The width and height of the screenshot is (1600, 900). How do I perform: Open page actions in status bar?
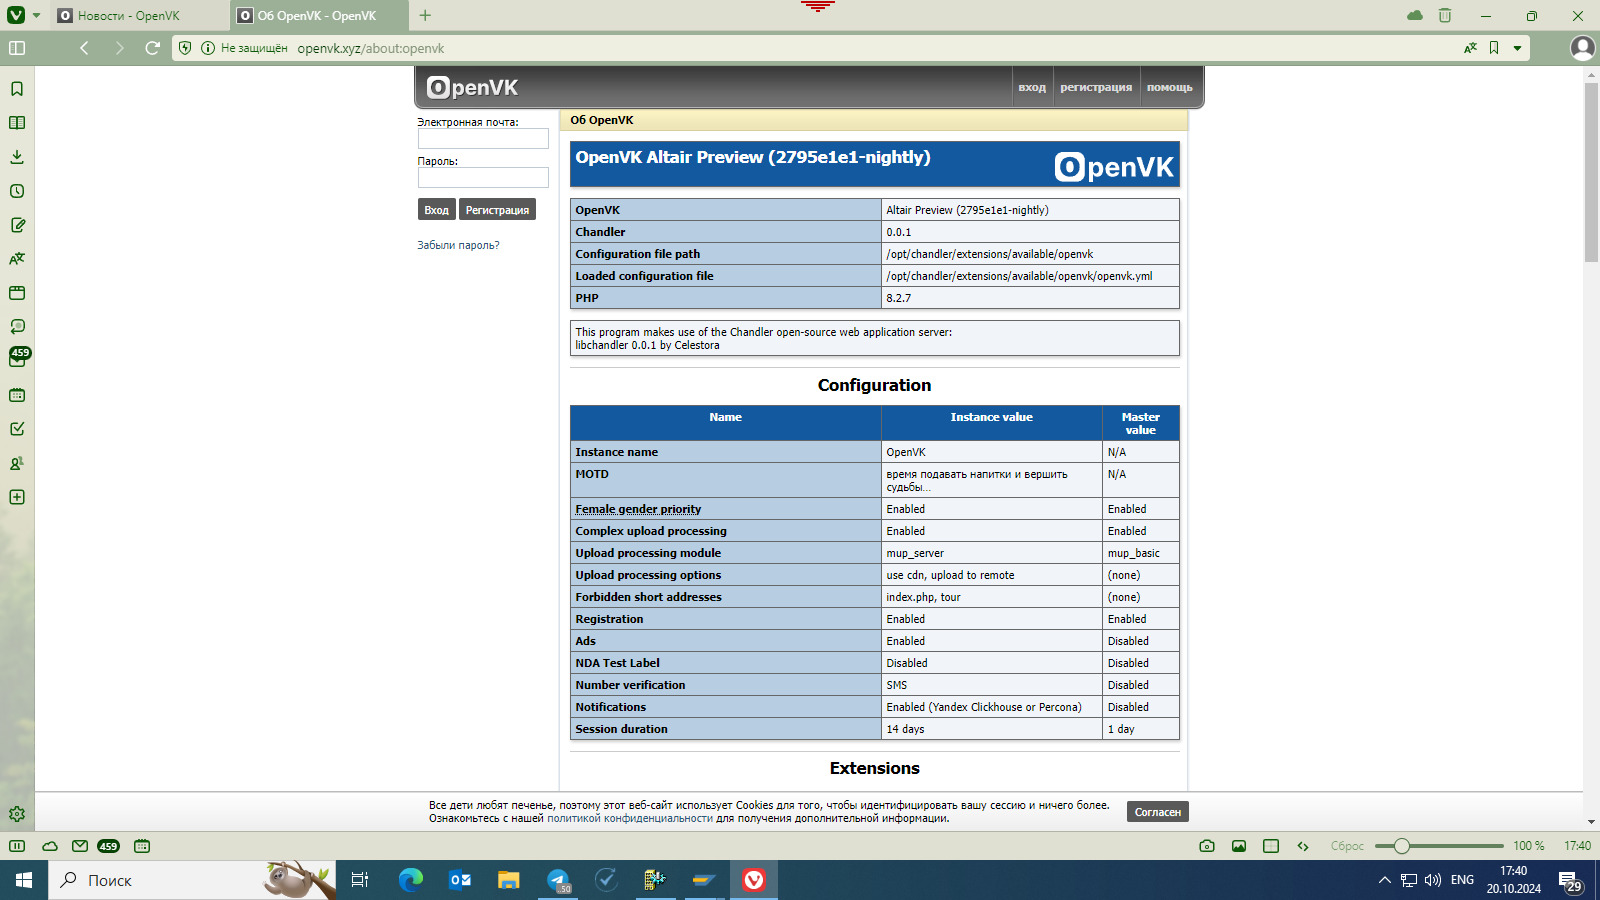click(1303, 846)
